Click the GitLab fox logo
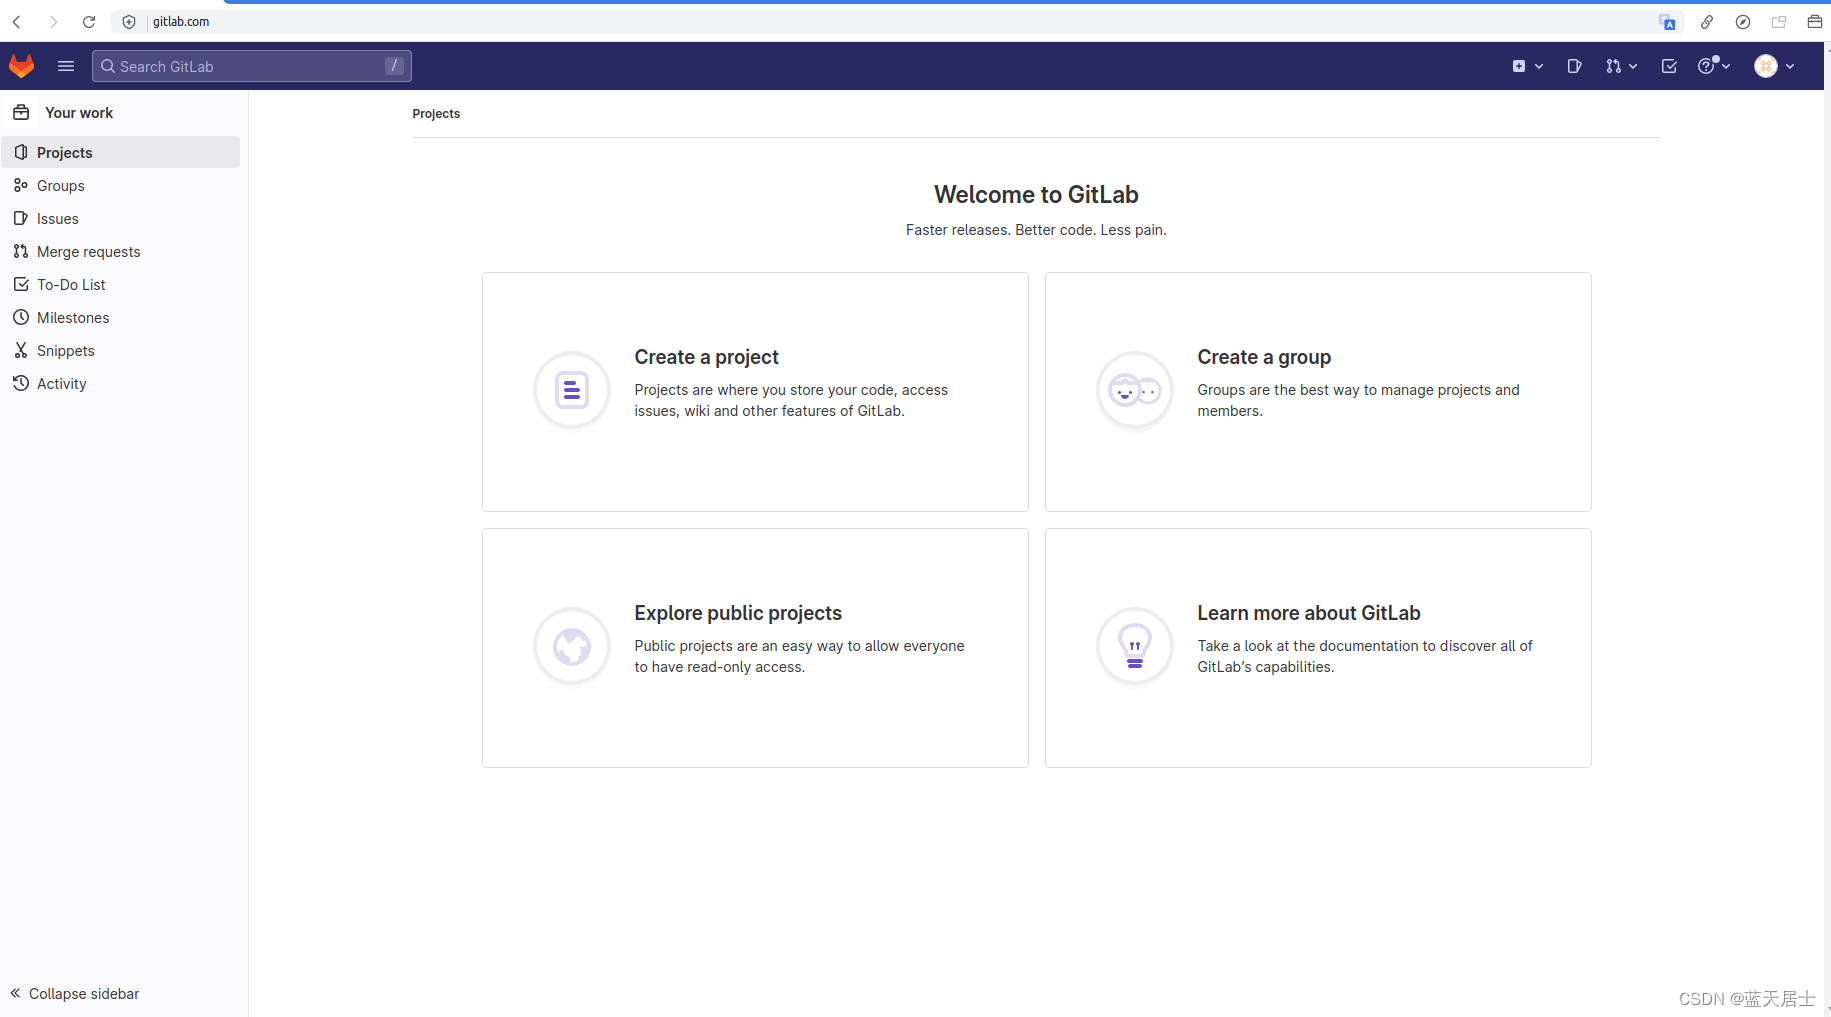The image size is (1831, 1017). (21, 66)
